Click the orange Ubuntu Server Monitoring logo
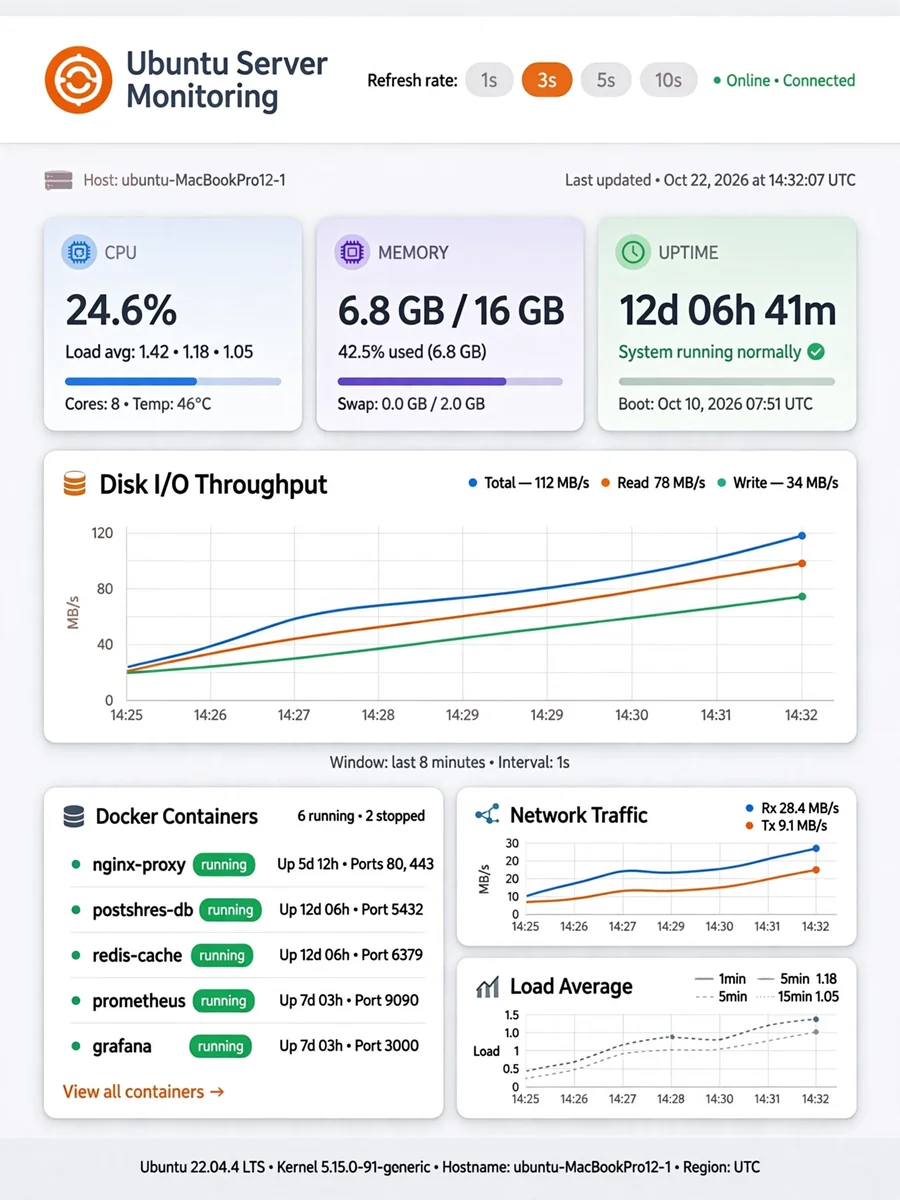 pyautogui.click(x=78, y=80)
